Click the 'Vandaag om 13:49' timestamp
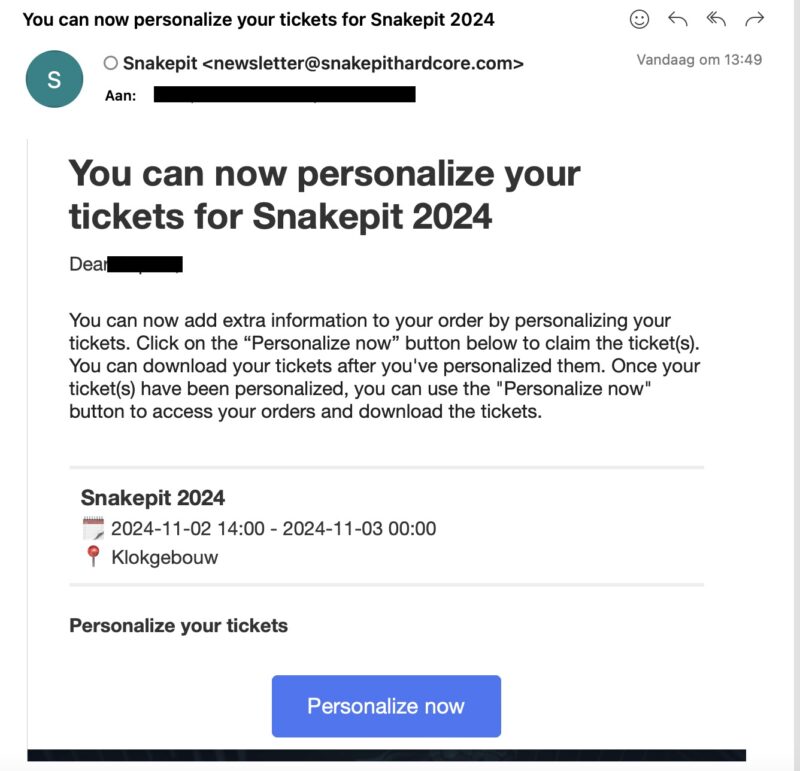The width and height of the screenshot is (800, 771). tap(699, 60)
